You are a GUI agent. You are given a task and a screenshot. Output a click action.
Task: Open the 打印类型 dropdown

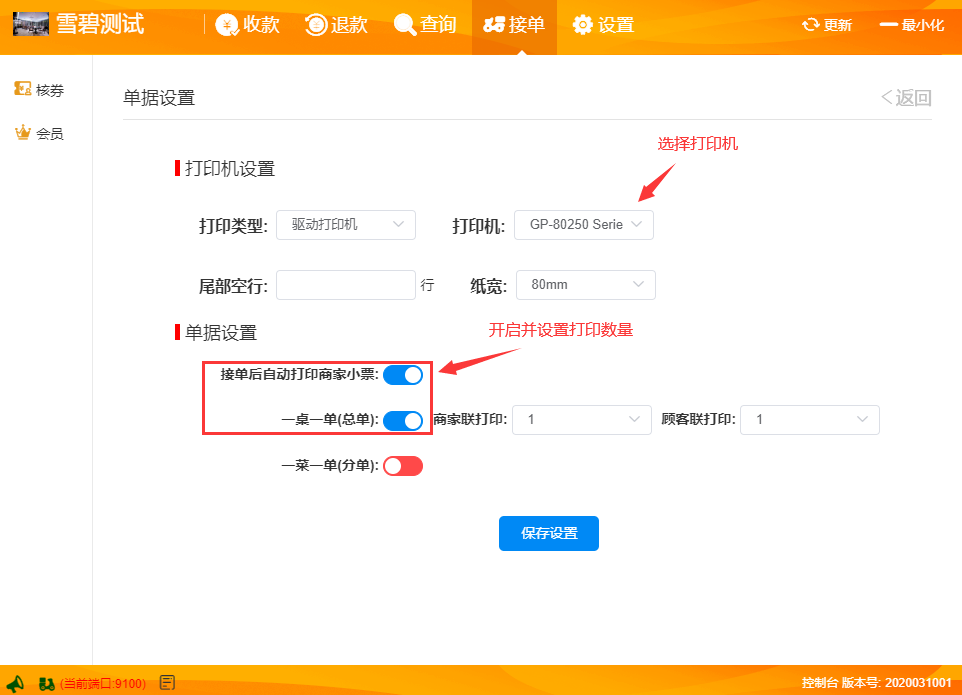345,225
